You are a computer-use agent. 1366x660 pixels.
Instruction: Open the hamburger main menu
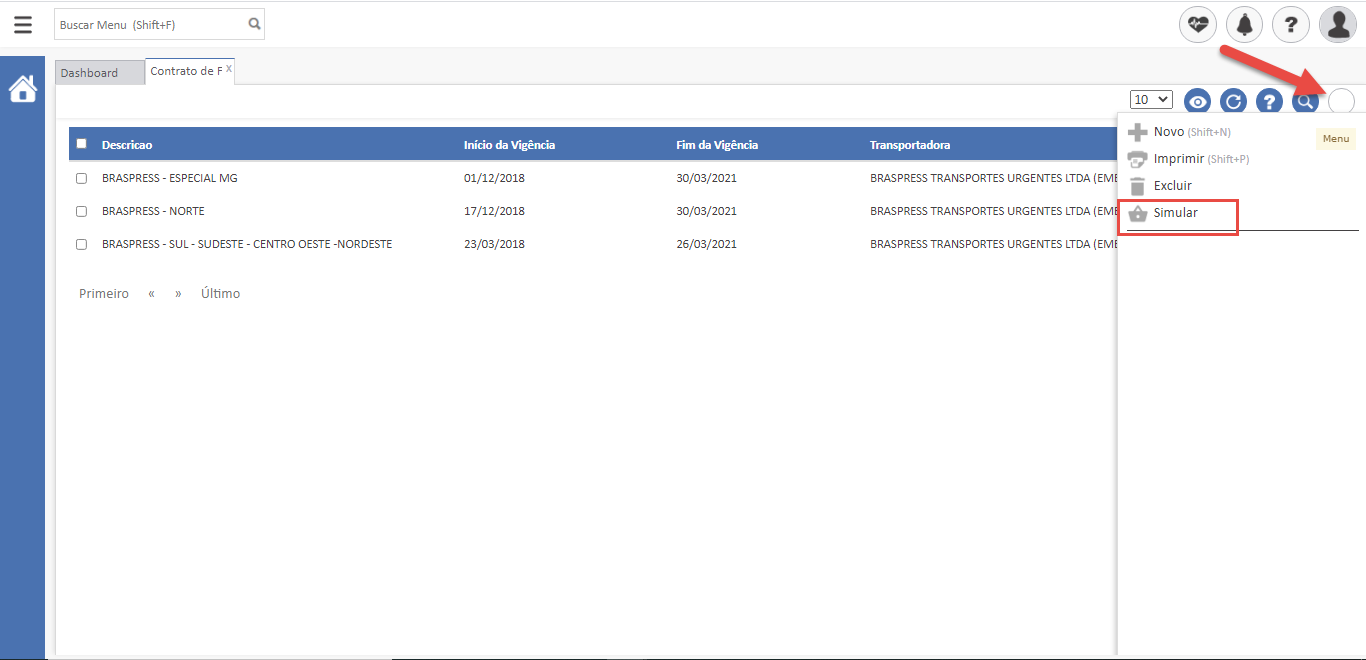23,25
